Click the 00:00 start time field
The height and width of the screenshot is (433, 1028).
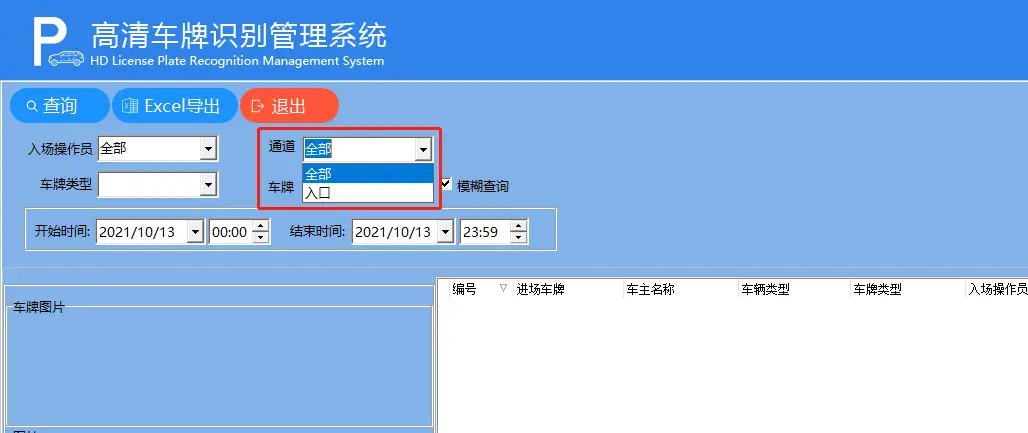pos(231,232)
